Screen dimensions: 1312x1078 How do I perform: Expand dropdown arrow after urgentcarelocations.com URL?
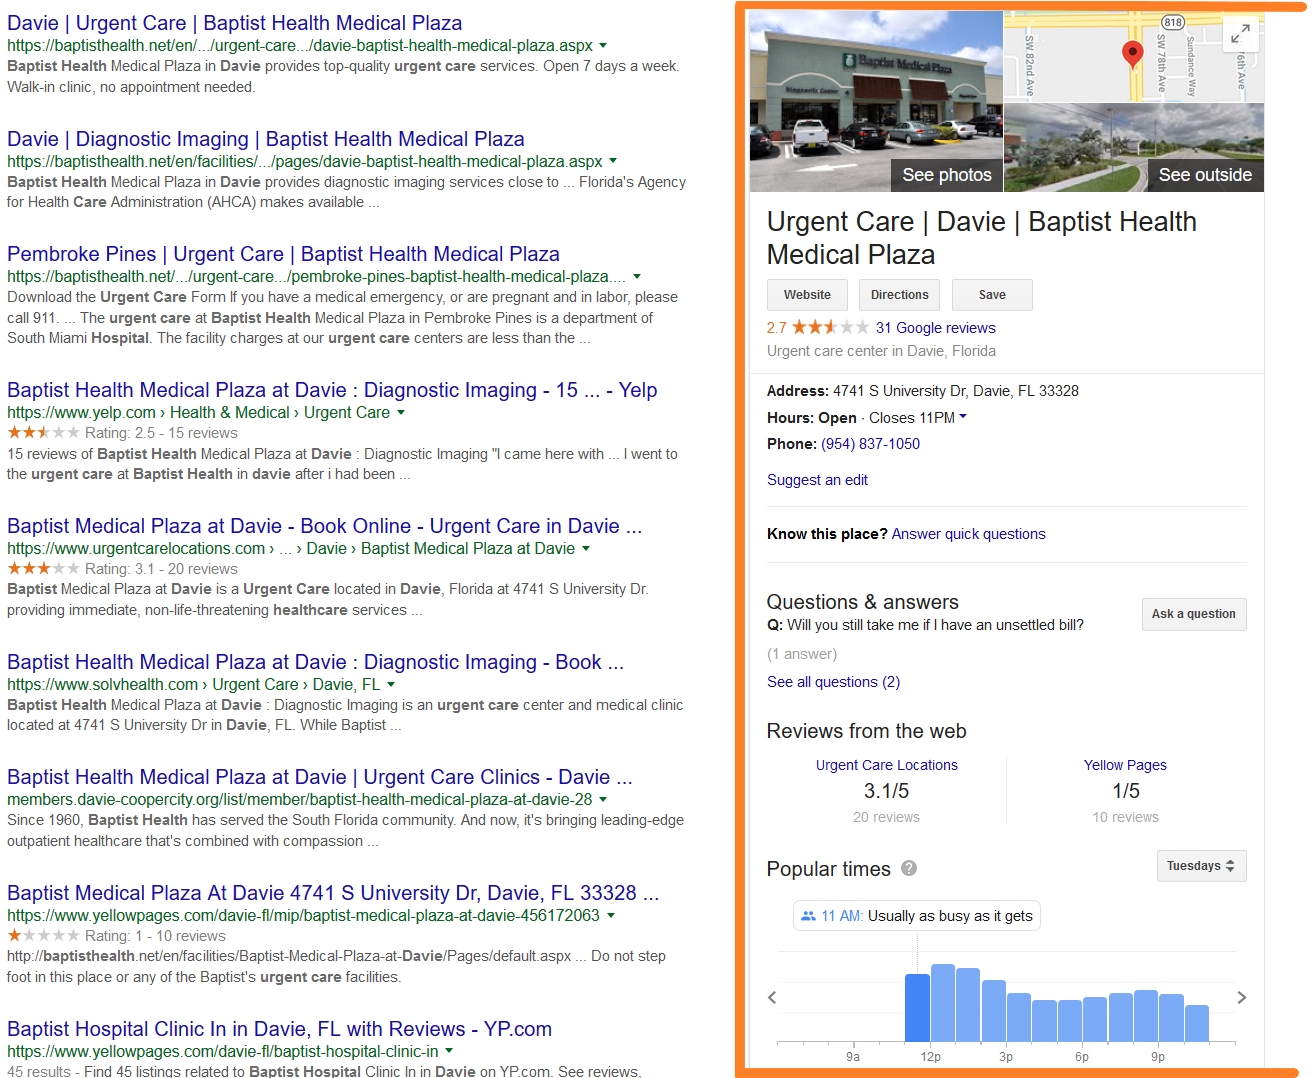586,548
